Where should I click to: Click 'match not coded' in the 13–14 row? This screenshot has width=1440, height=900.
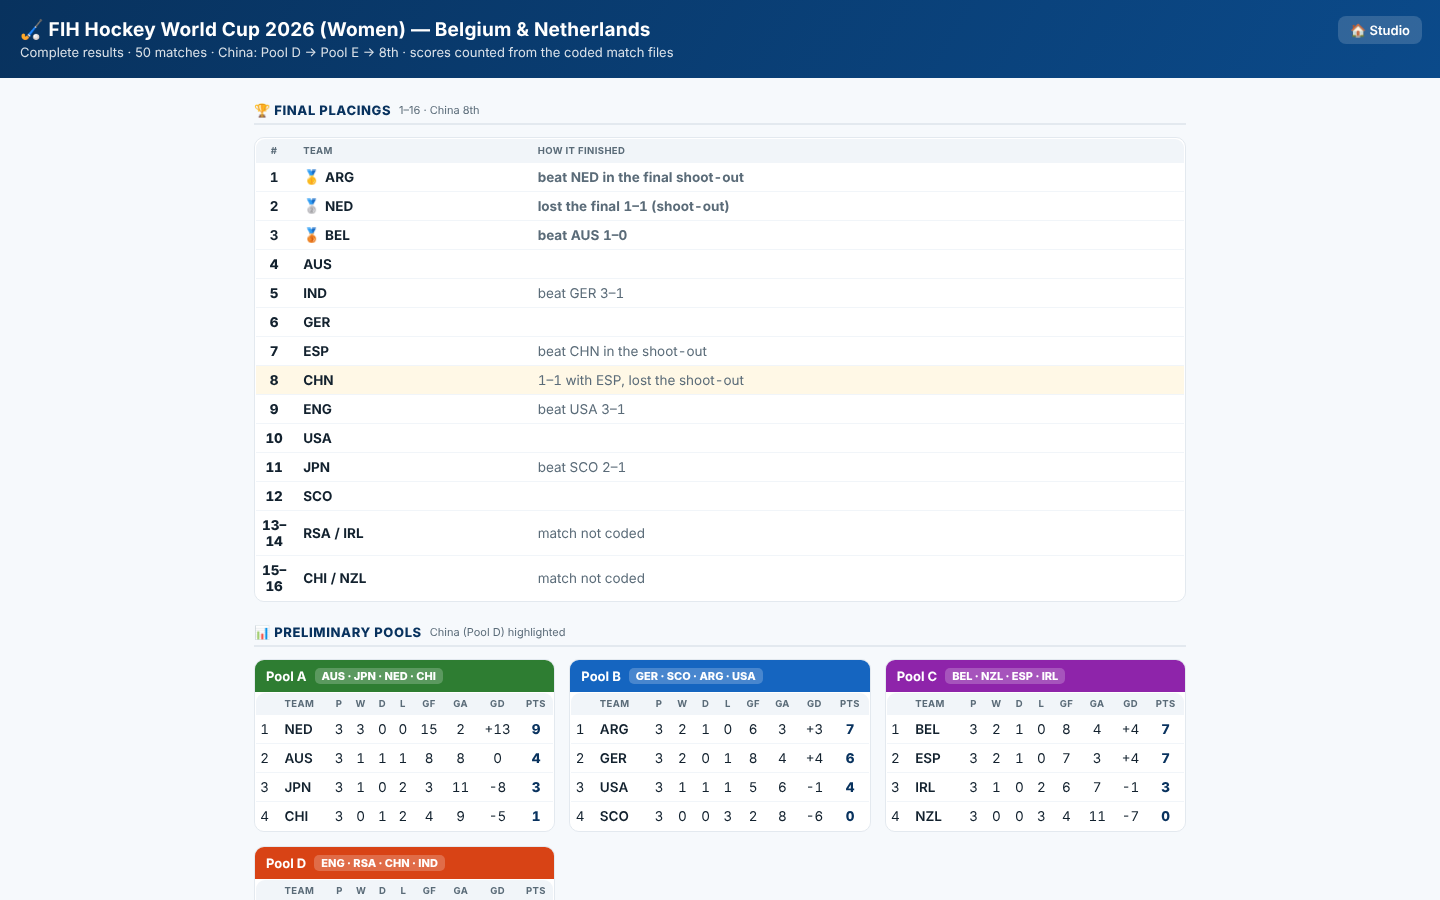591,533
